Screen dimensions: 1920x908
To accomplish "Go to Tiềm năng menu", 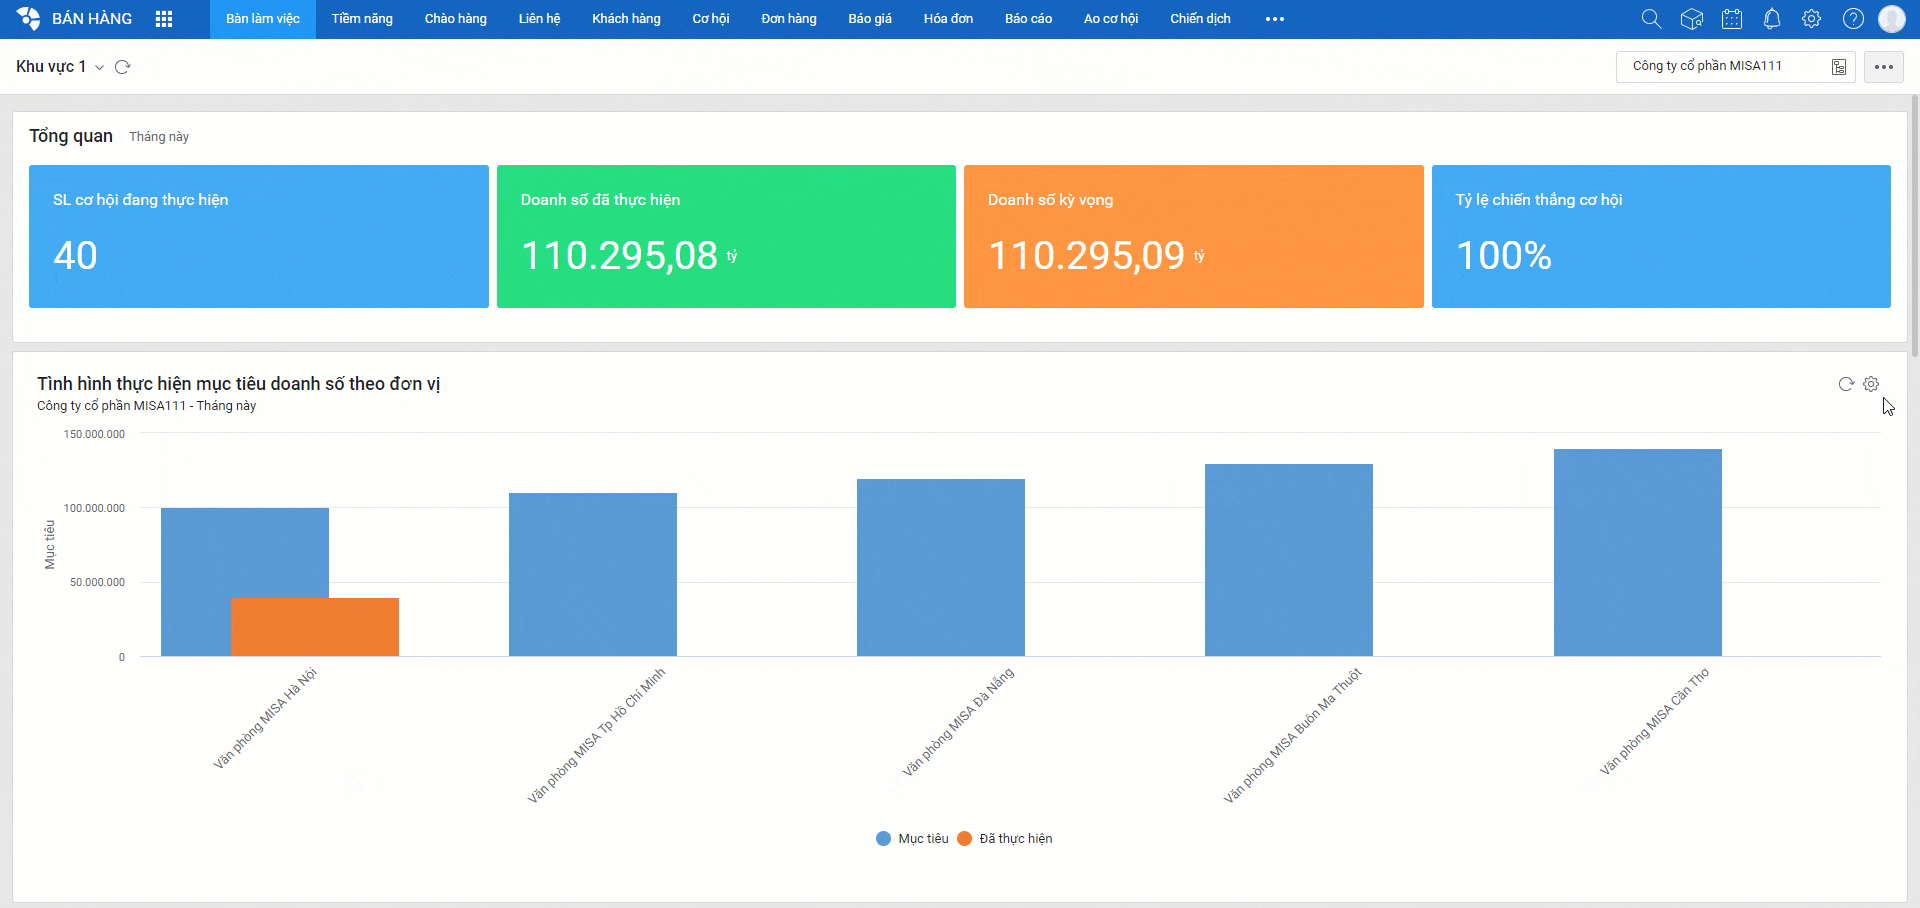I will (x=362, y=19).
